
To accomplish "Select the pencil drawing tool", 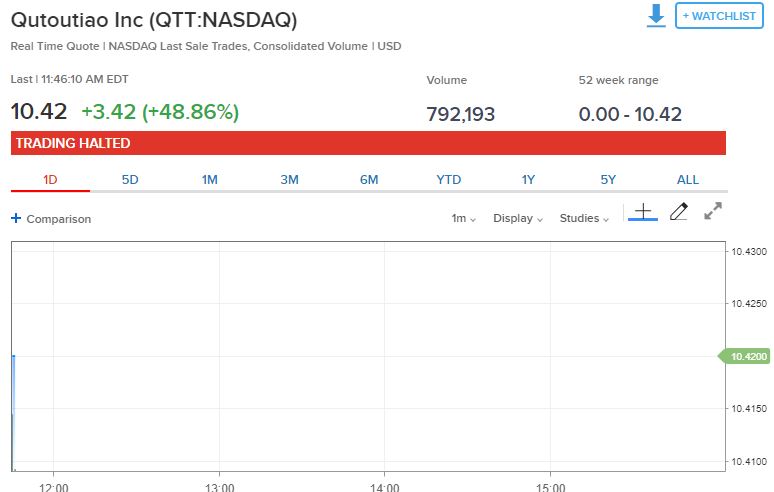I will point(679,212).
